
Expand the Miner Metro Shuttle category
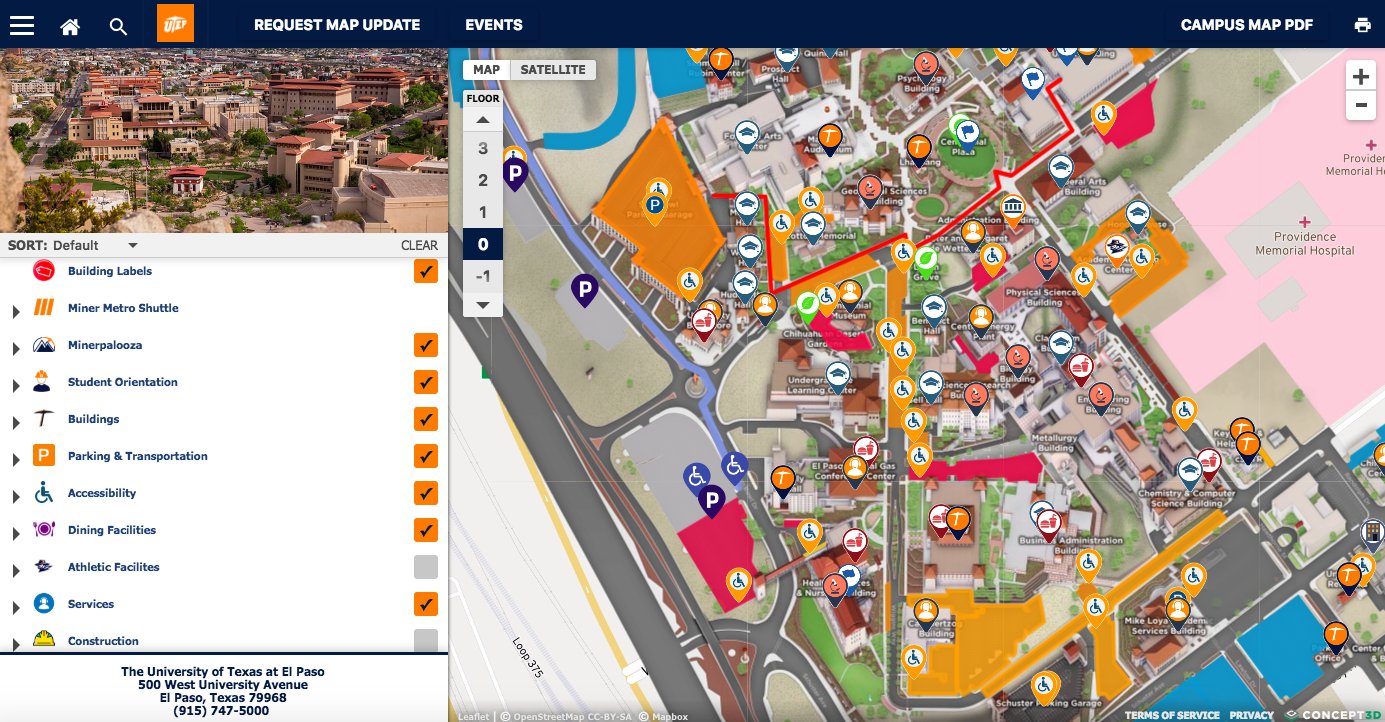click(x=15, y=311)
